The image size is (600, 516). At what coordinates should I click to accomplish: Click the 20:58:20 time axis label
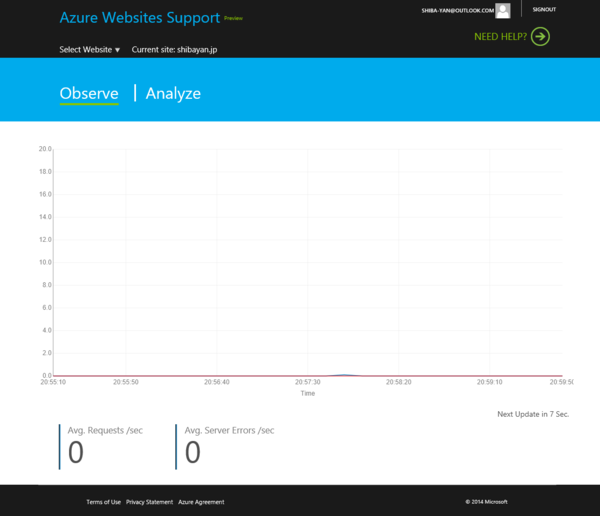399,382
